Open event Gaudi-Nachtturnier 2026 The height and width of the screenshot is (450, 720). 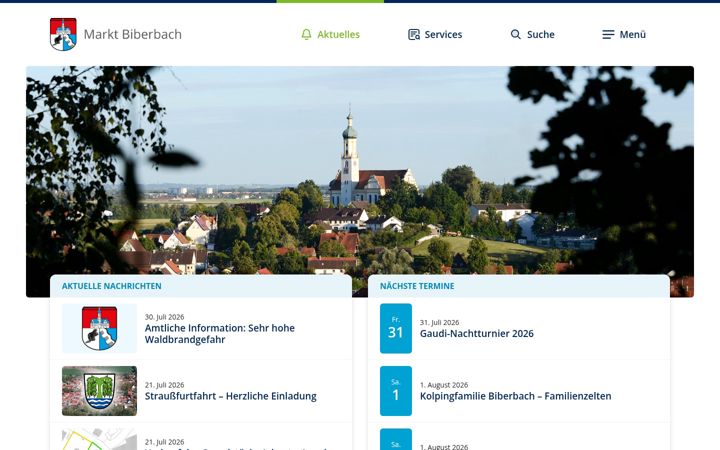pyautogui.click(x=477, y=333)
